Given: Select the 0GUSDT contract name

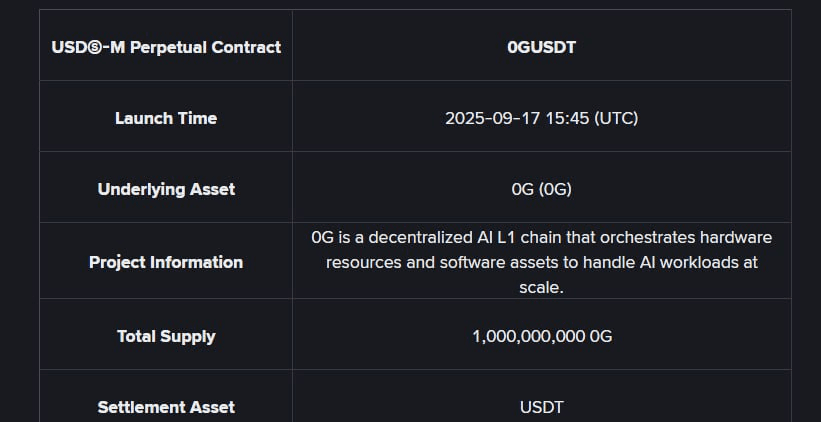Looking at the screenshot, I should tap(541, 47).
